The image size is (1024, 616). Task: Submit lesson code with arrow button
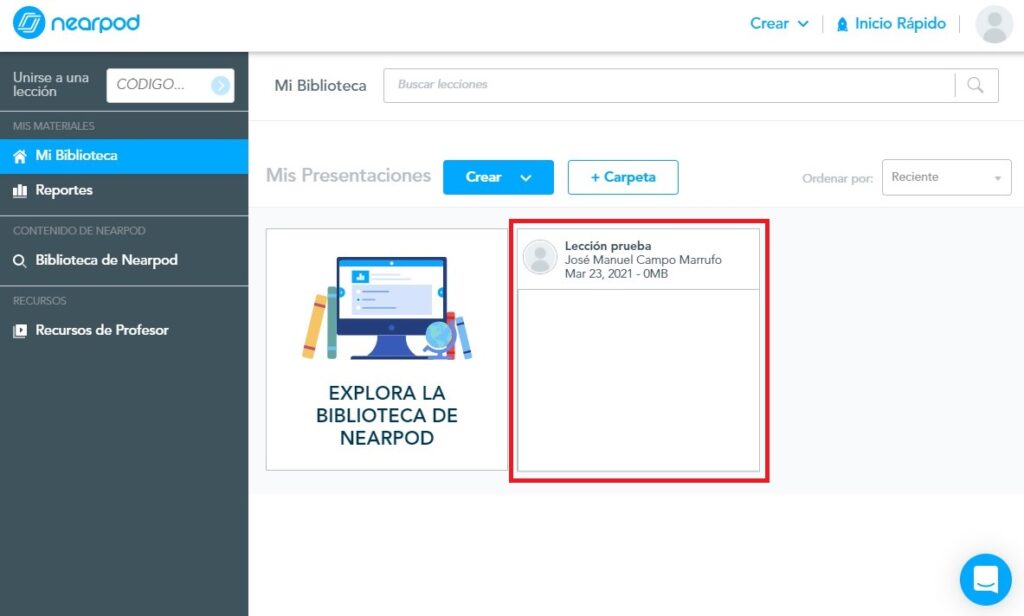point(220,86)
